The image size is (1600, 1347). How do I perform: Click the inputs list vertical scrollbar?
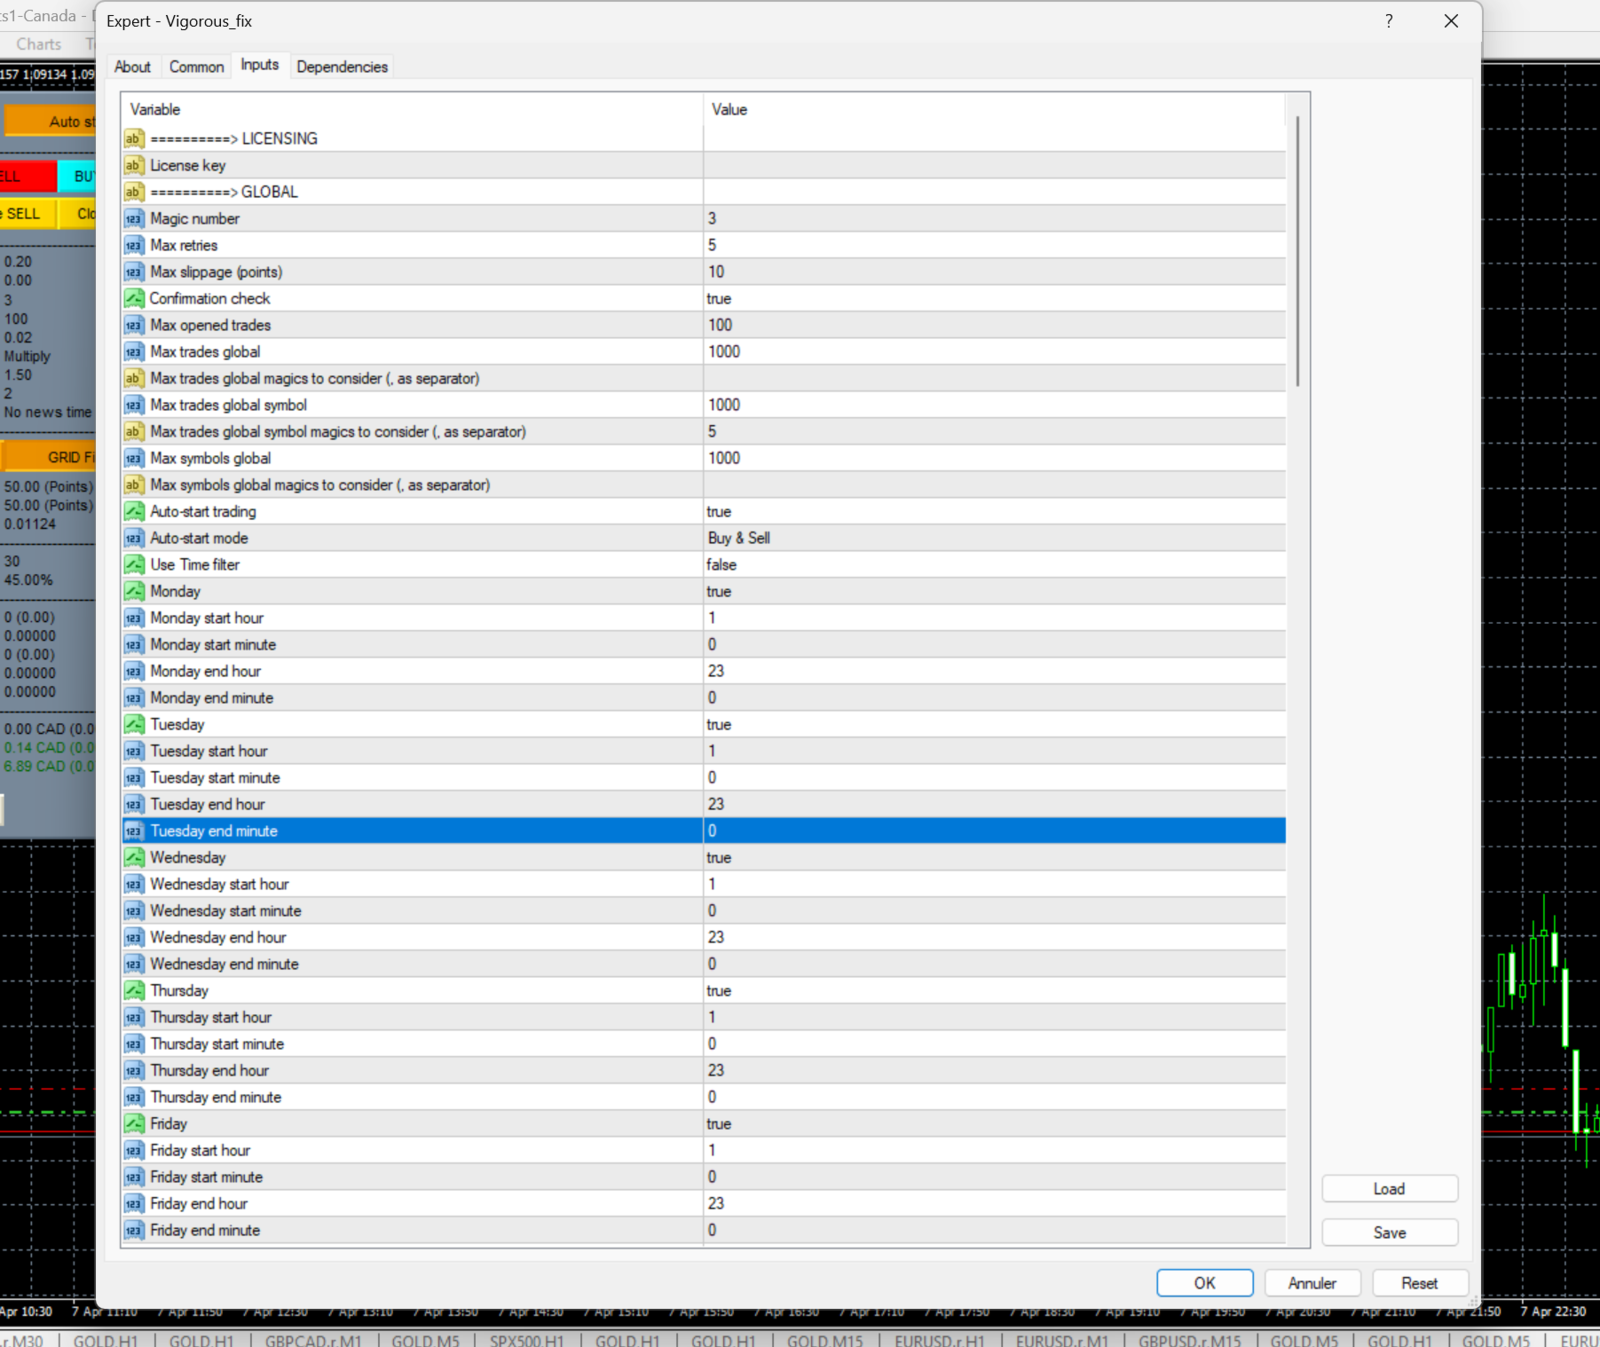1298,250
